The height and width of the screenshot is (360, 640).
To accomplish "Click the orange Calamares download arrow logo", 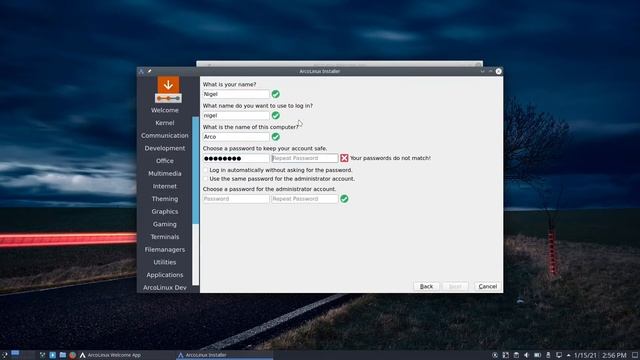I will [x=168, y=89].
